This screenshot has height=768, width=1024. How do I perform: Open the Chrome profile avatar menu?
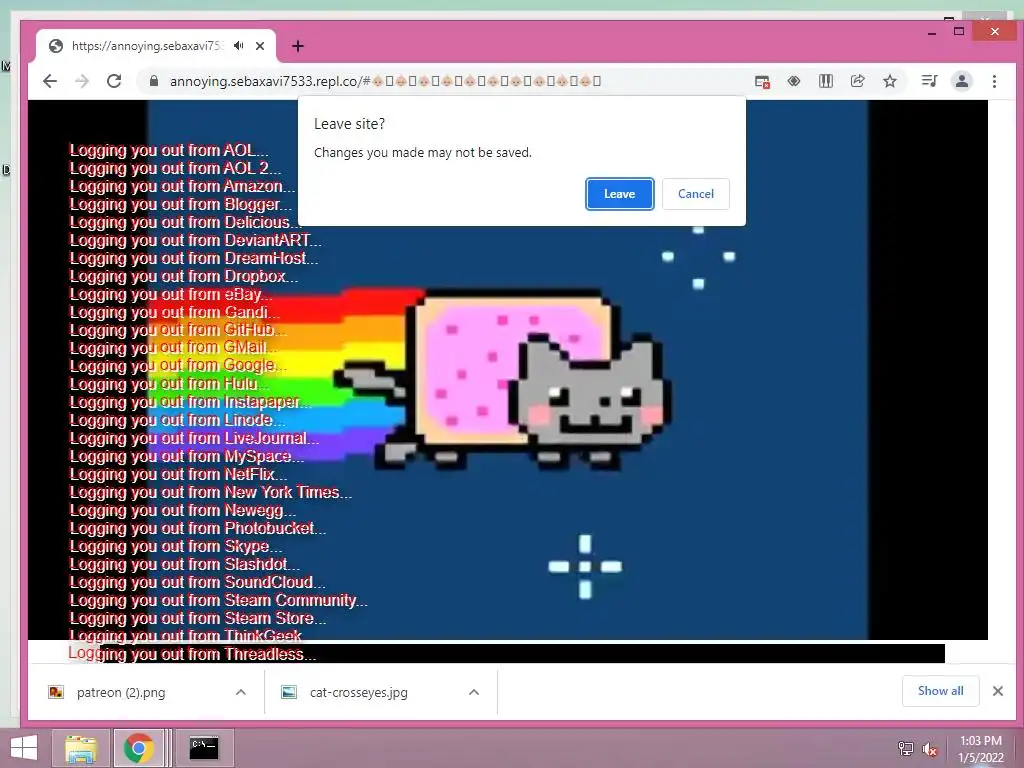(961, 81)
